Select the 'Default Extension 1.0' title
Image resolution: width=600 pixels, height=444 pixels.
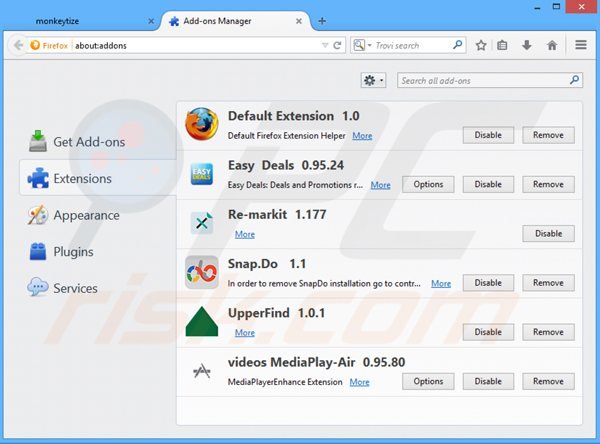pyautogui.click(x=293, y=116)
